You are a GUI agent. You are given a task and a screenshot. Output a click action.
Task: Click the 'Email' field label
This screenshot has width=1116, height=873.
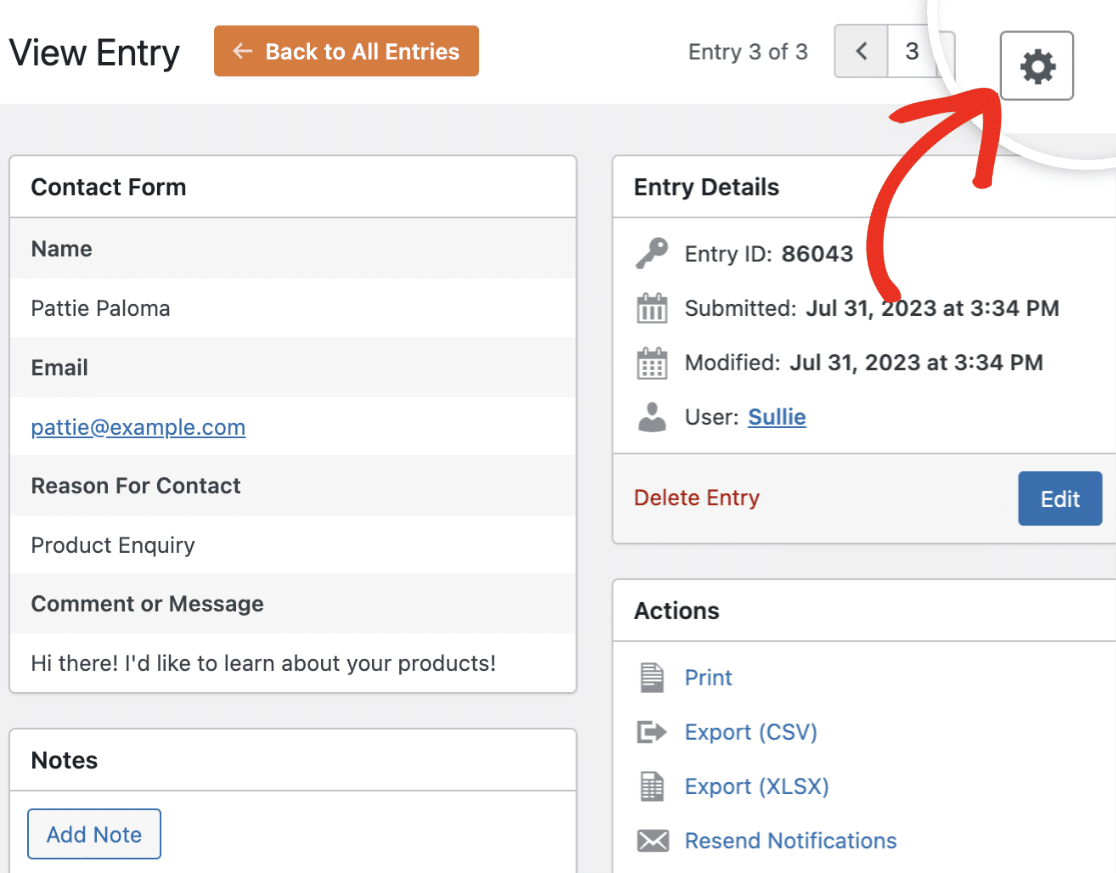[59, 368]
